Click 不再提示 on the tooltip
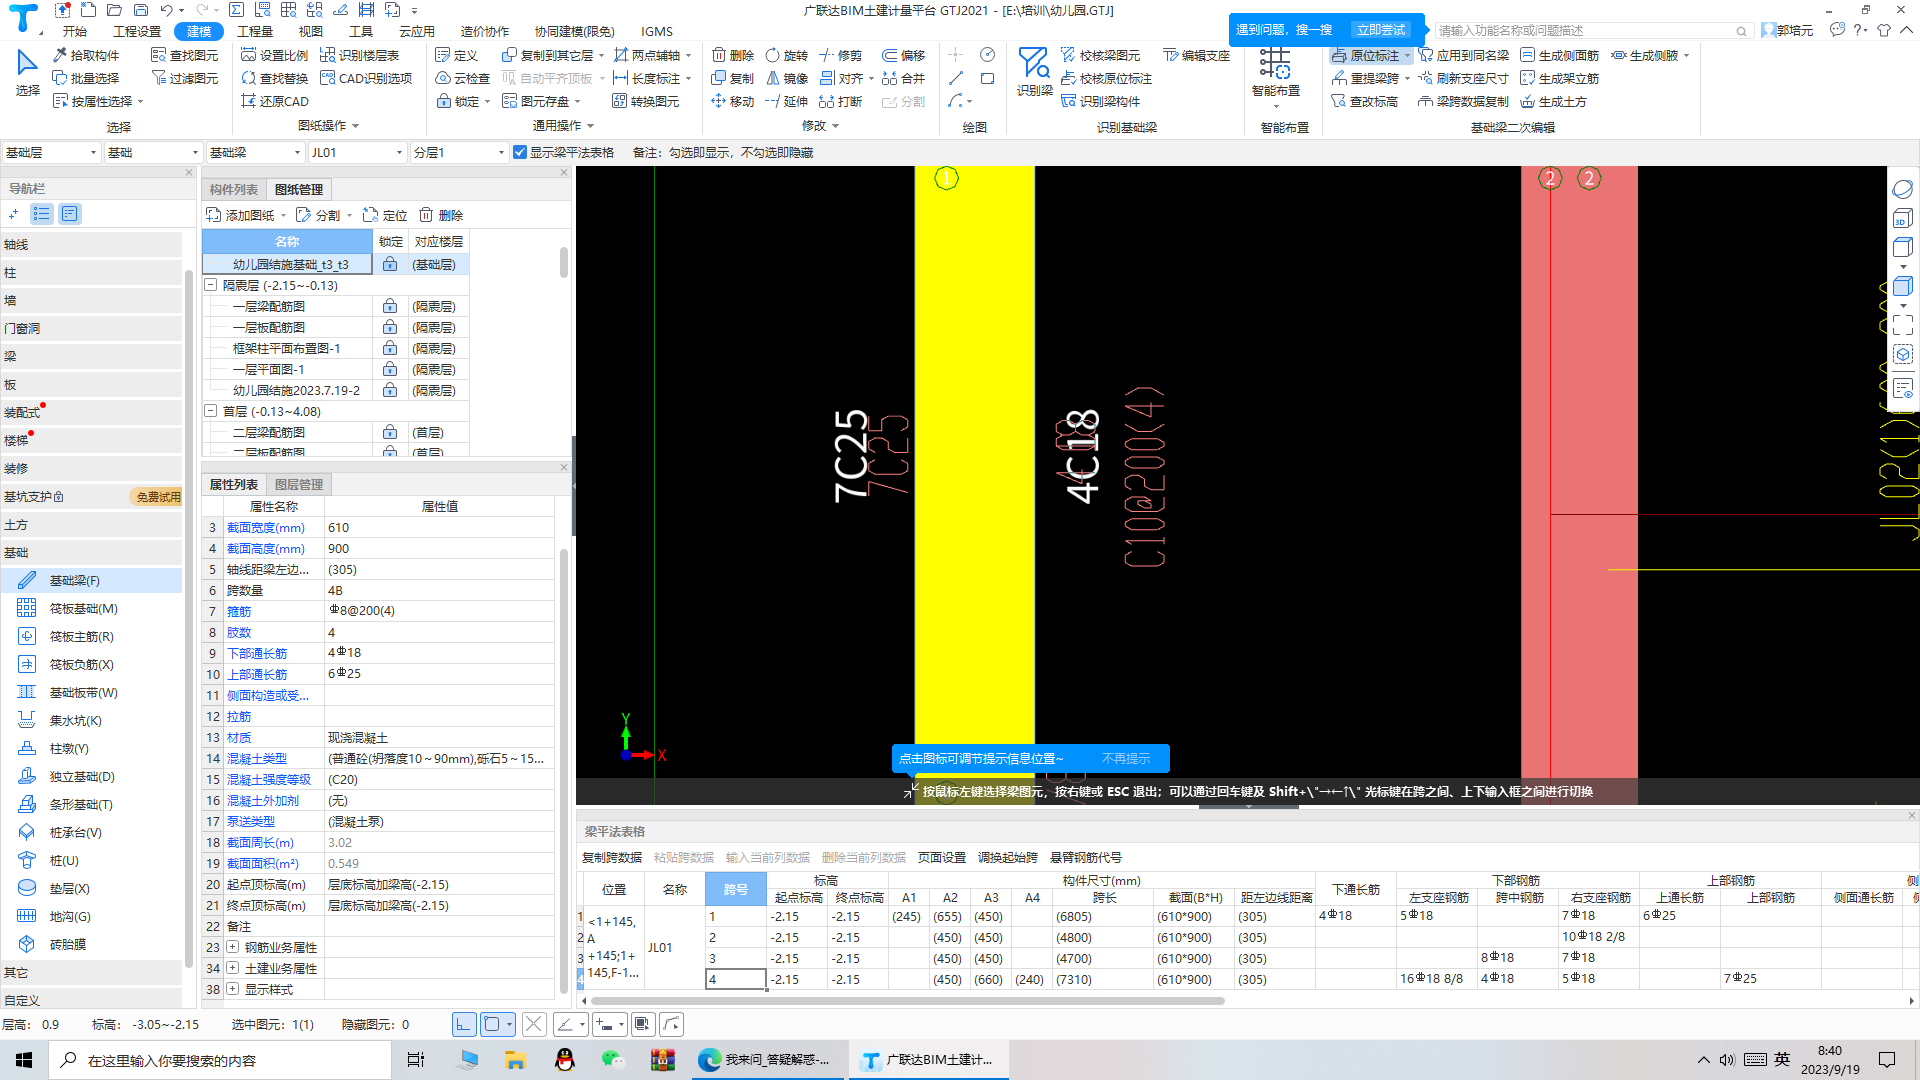 [1126, 758]
